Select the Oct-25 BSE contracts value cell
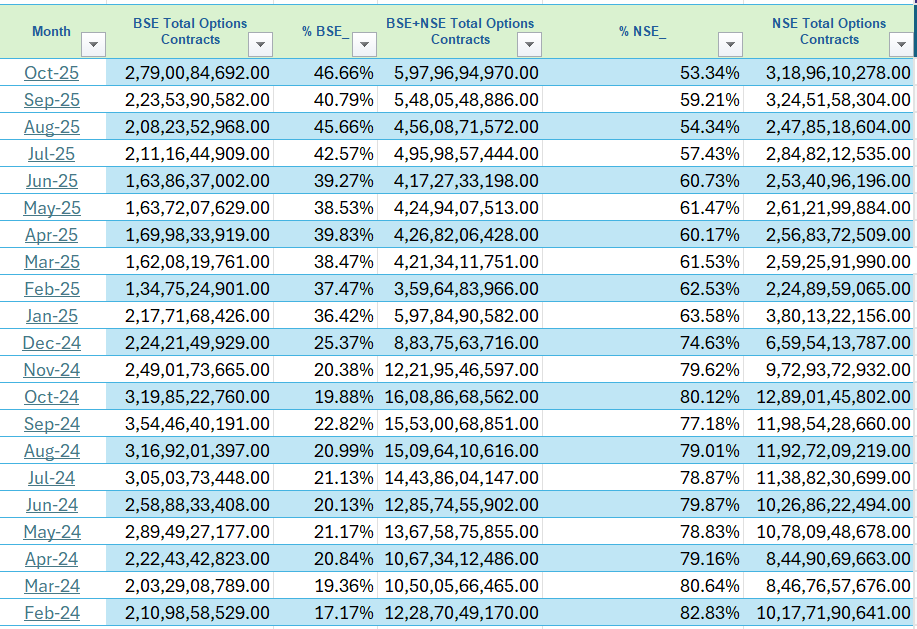 pos(196,72)
